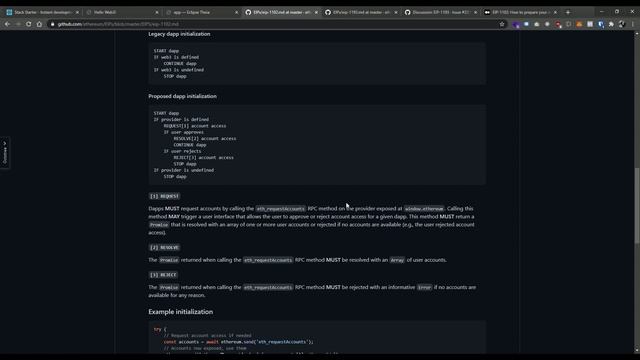Click the RESOLVE[2] account access code line
Screen dimensions: 640x360
coord(204,139)
